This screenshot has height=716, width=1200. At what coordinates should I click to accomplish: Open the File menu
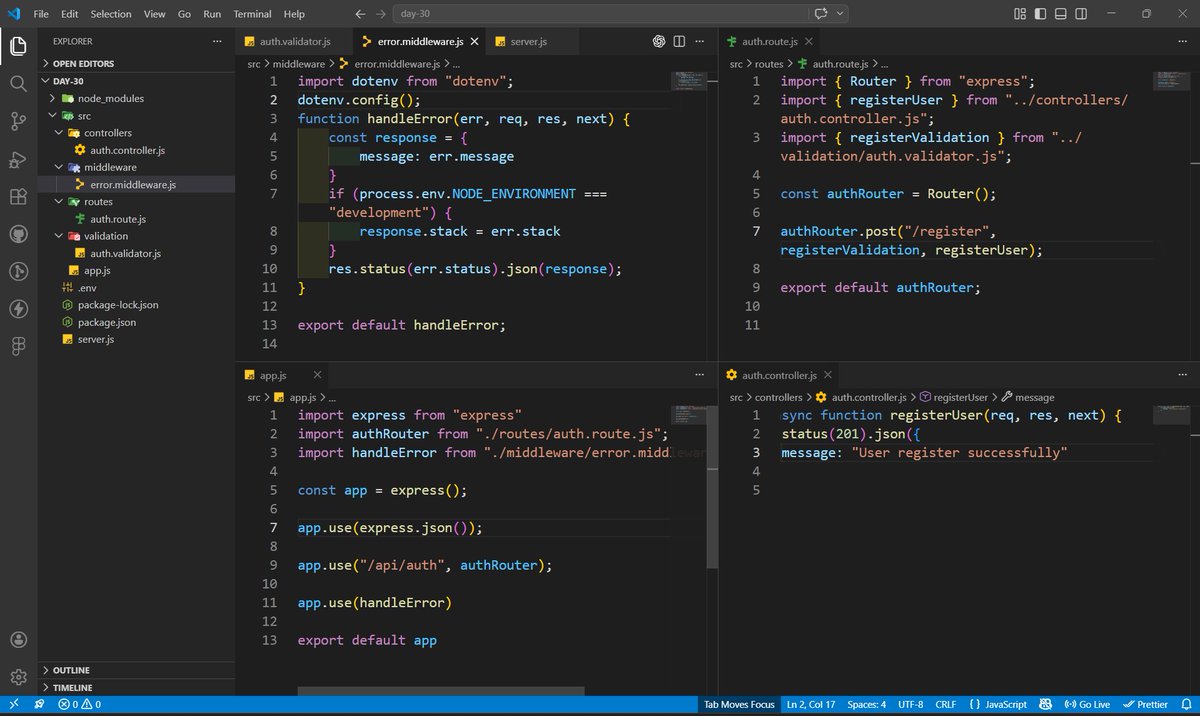click(x=41, y=14)
